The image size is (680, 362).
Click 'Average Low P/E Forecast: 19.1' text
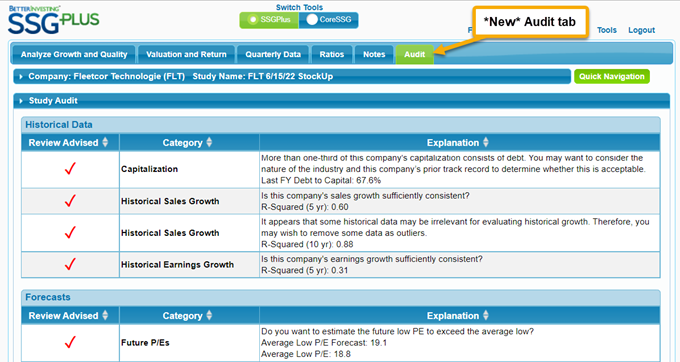(324, 343)
